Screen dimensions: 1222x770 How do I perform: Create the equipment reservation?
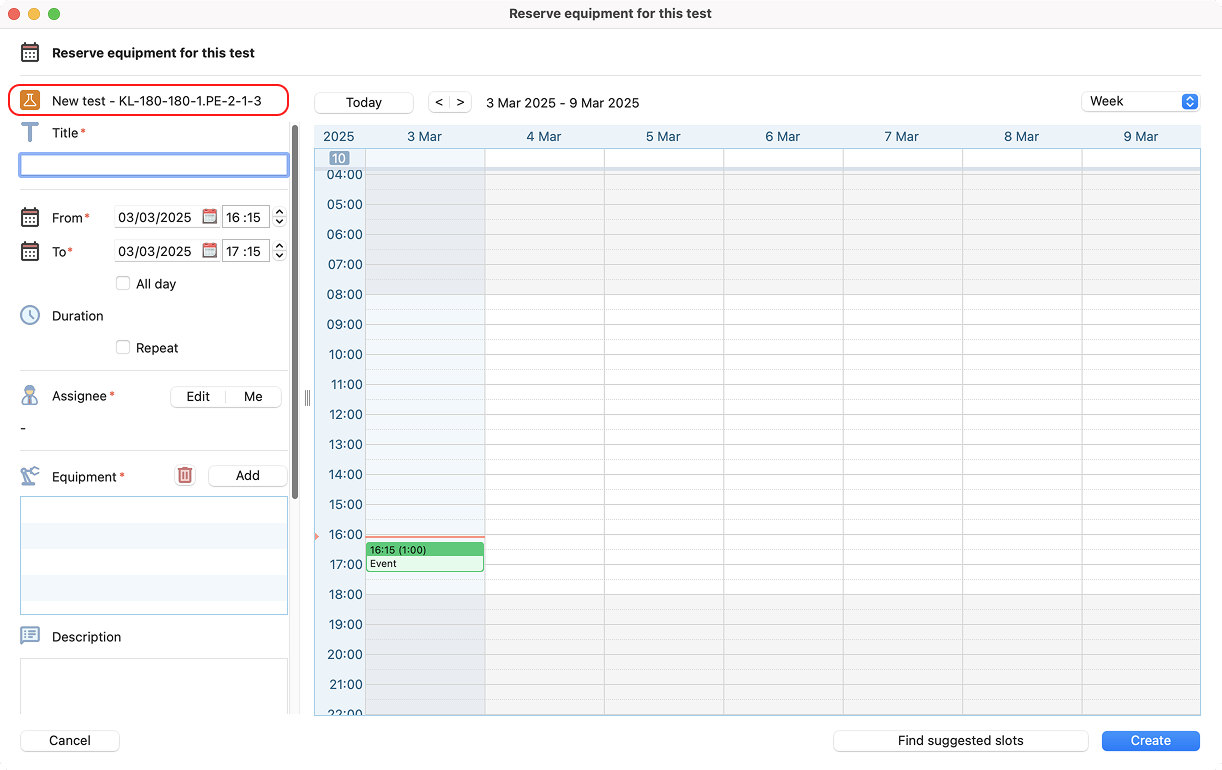[x=1150, y=740]
